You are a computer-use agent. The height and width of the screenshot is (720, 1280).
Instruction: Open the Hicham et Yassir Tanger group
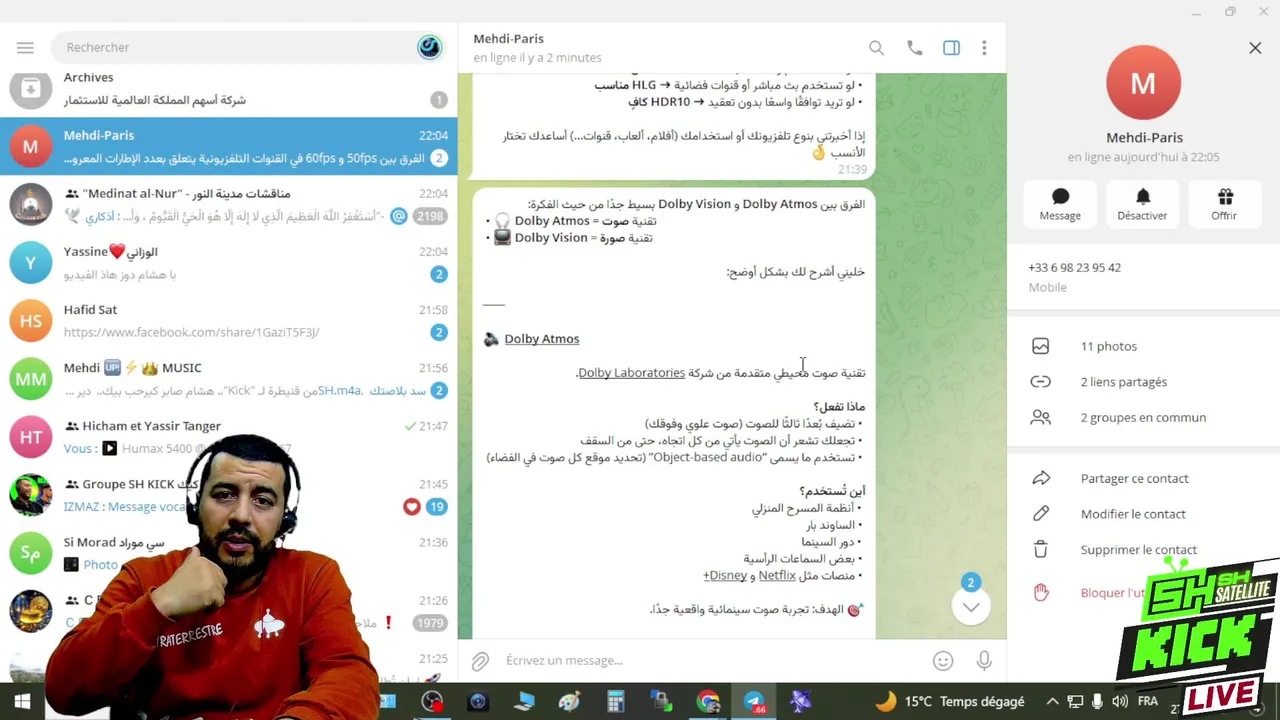pos(229,436)
